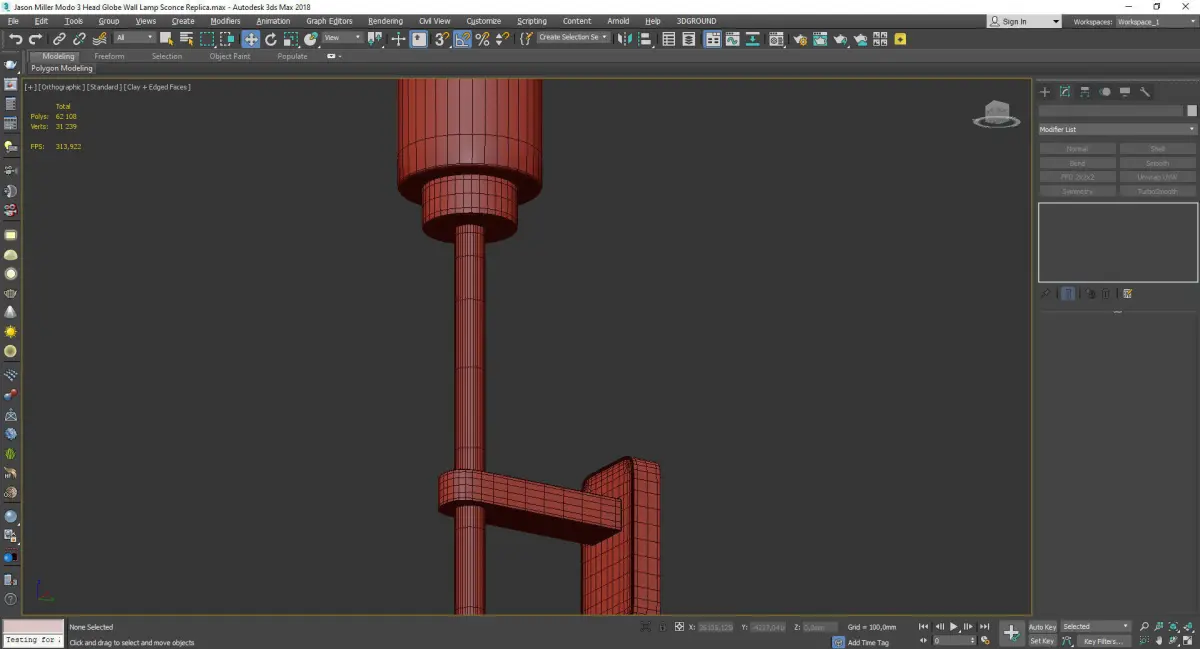Image resolution: width=1200 pixels, height=649 pixels.
Task: Open the Curve Editor from toolbar
Action: tap(732, 39)
